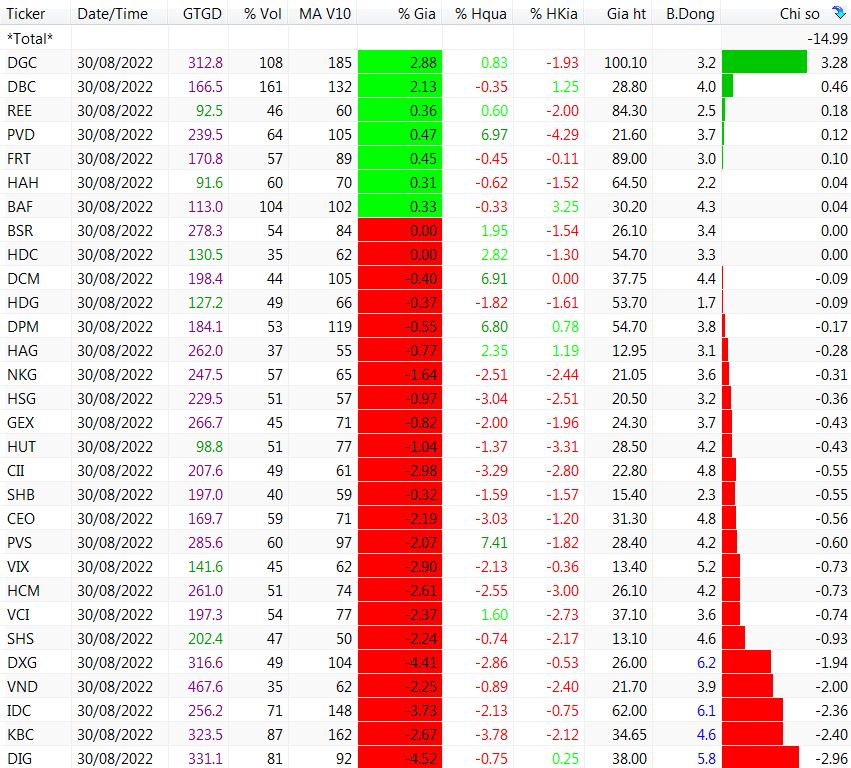Click VND GTGD value 467.6

click(x=205, y=687)
